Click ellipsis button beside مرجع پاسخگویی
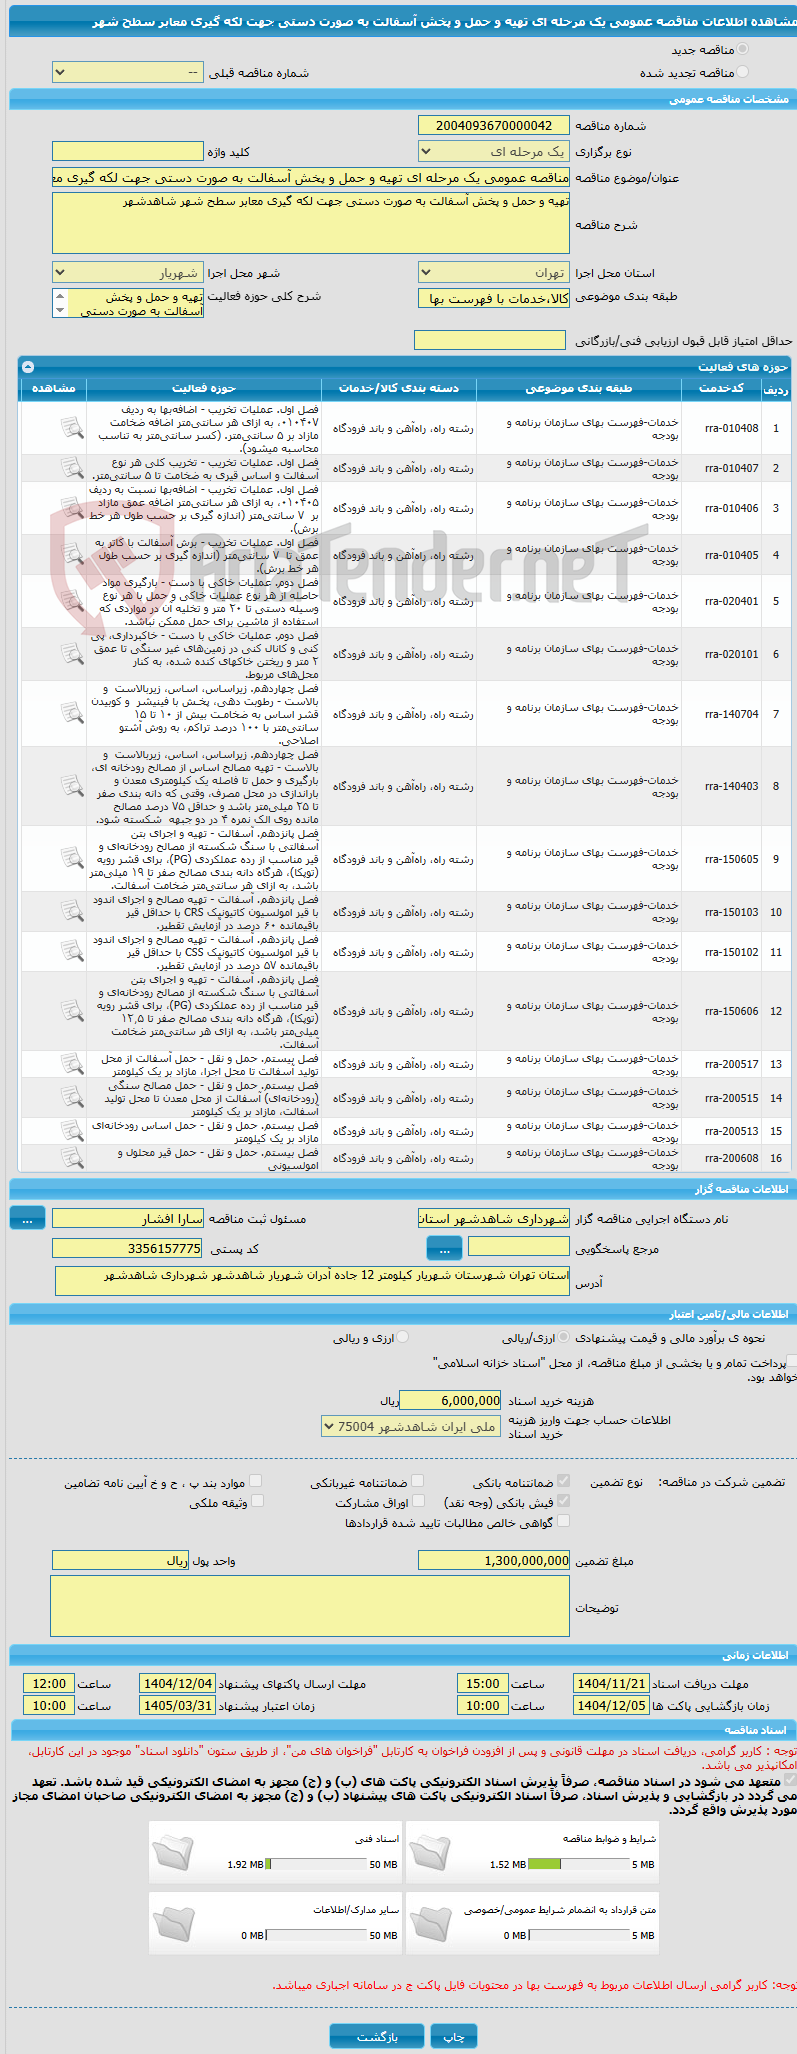 (444, 1248)
